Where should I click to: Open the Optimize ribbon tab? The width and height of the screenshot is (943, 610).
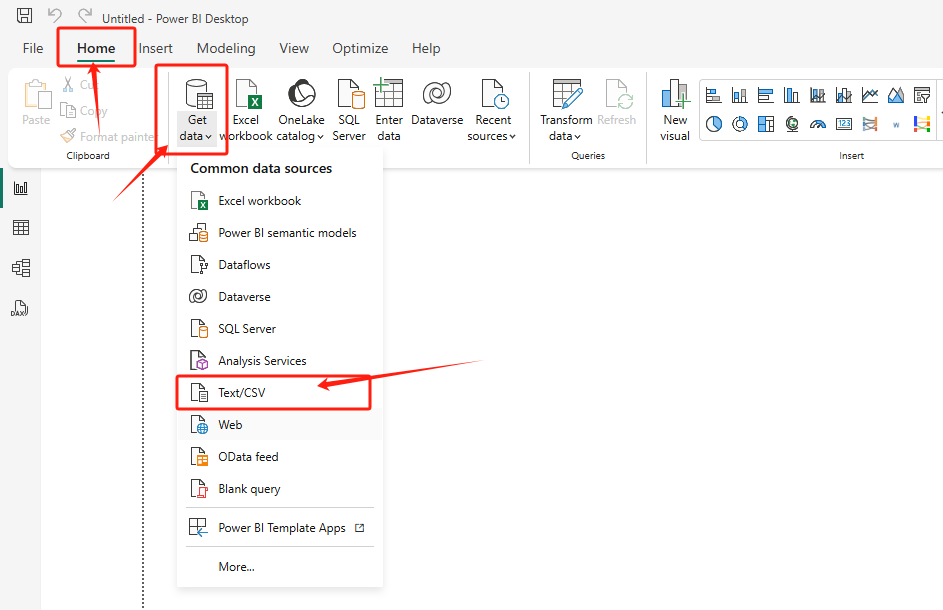coord(360,48)
